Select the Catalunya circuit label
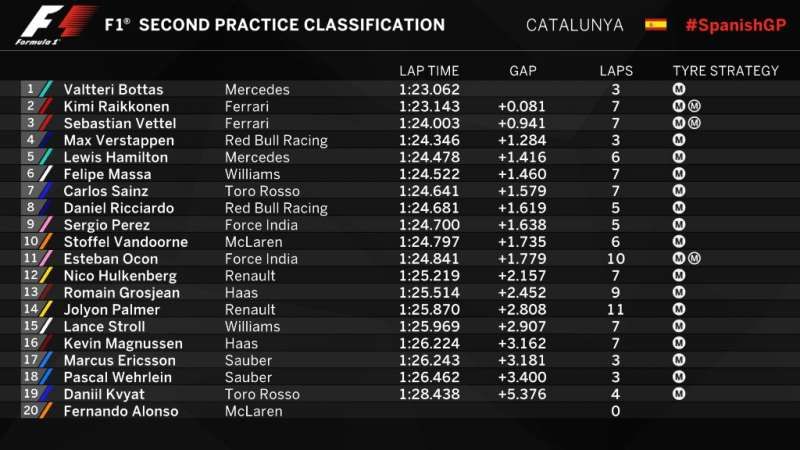The height and width of the screenshot is (450, 800). coord(574,25)
